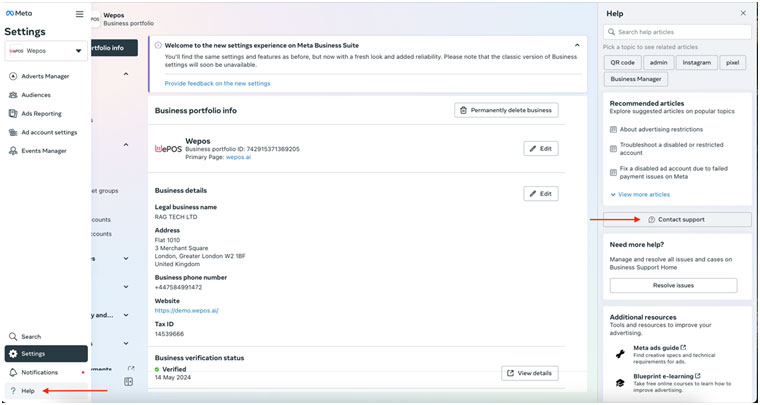760x405 pixels.
Task: Click the 14 May 2024 date
Action: 173,377
